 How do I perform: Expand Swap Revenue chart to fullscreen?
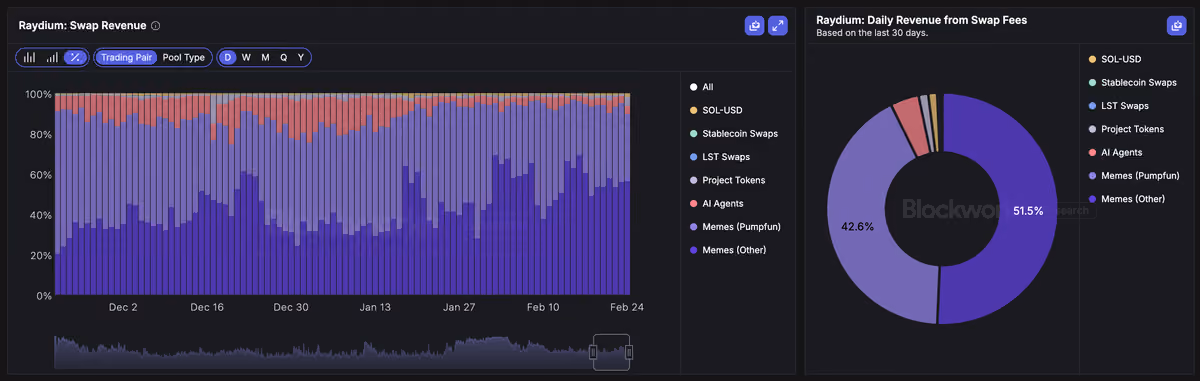click(x=778, y=26)
